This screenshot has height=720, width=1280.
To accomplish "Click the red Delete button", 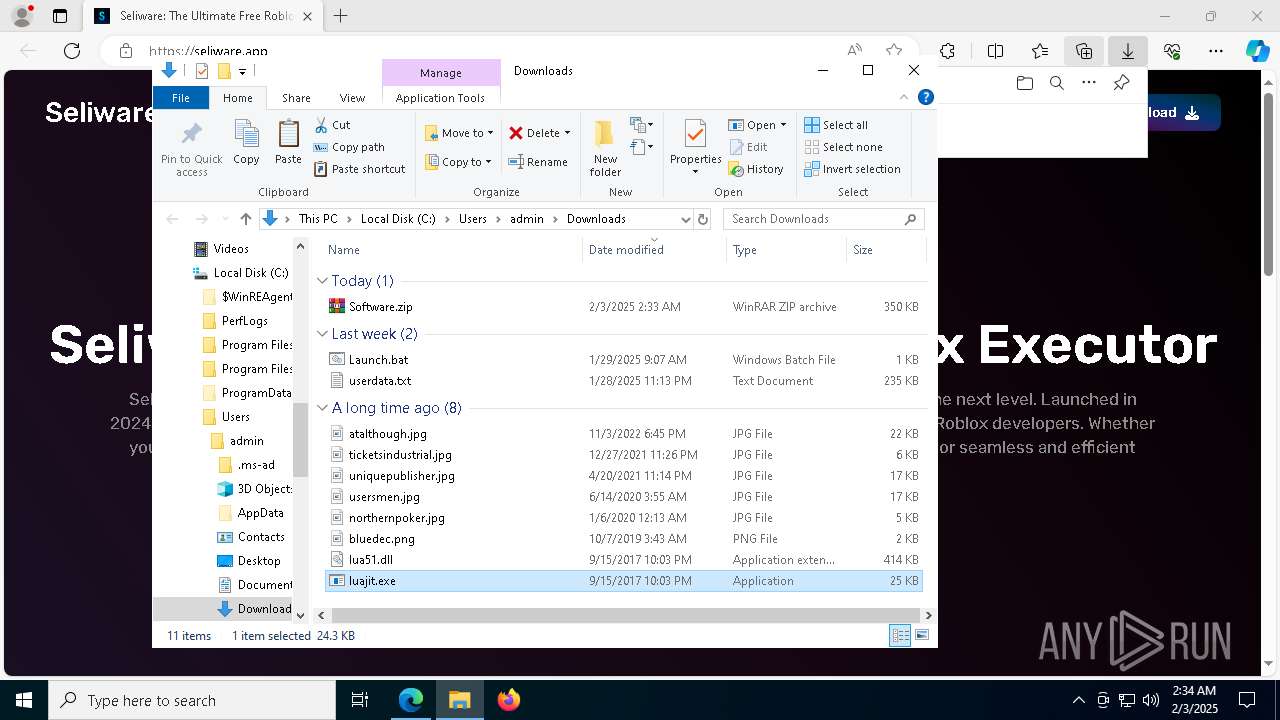I will click(535, 133).
